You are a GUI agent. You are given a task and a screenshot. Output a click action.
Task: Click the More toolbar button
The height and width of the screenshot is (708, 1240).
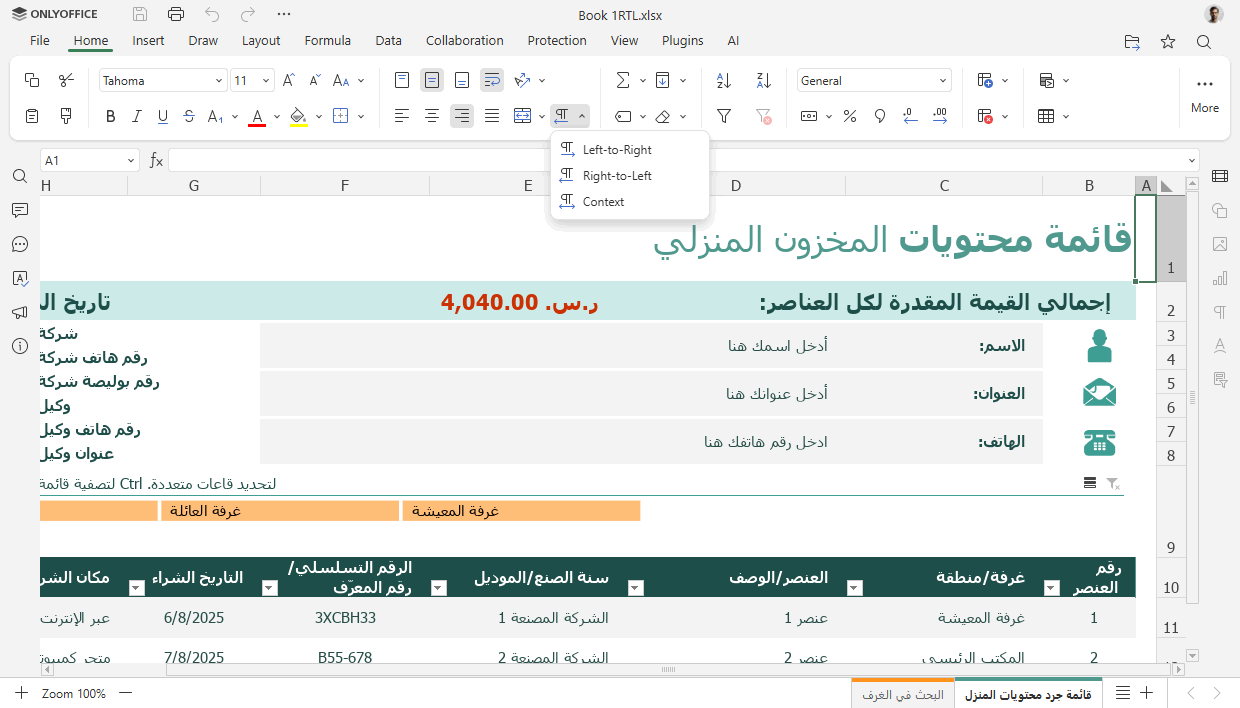click(x=1204, y=94)
